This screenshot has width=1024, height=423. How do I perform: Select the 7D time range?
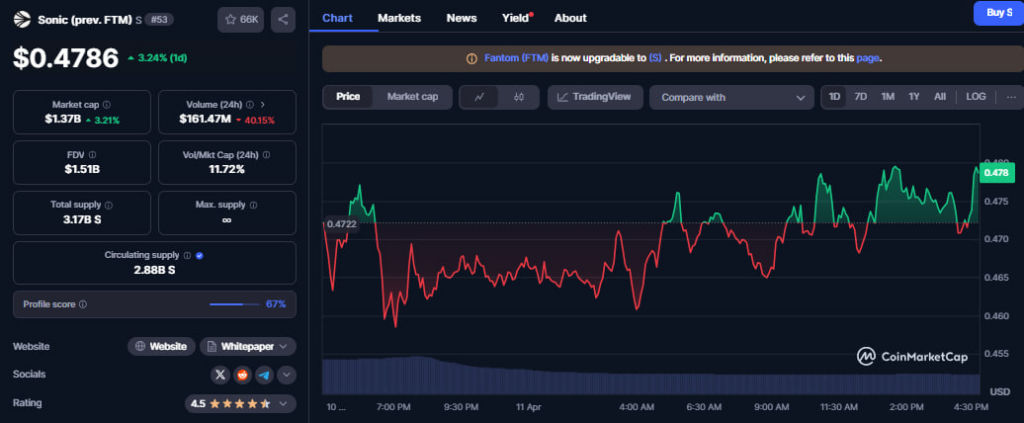click(860, 97)
